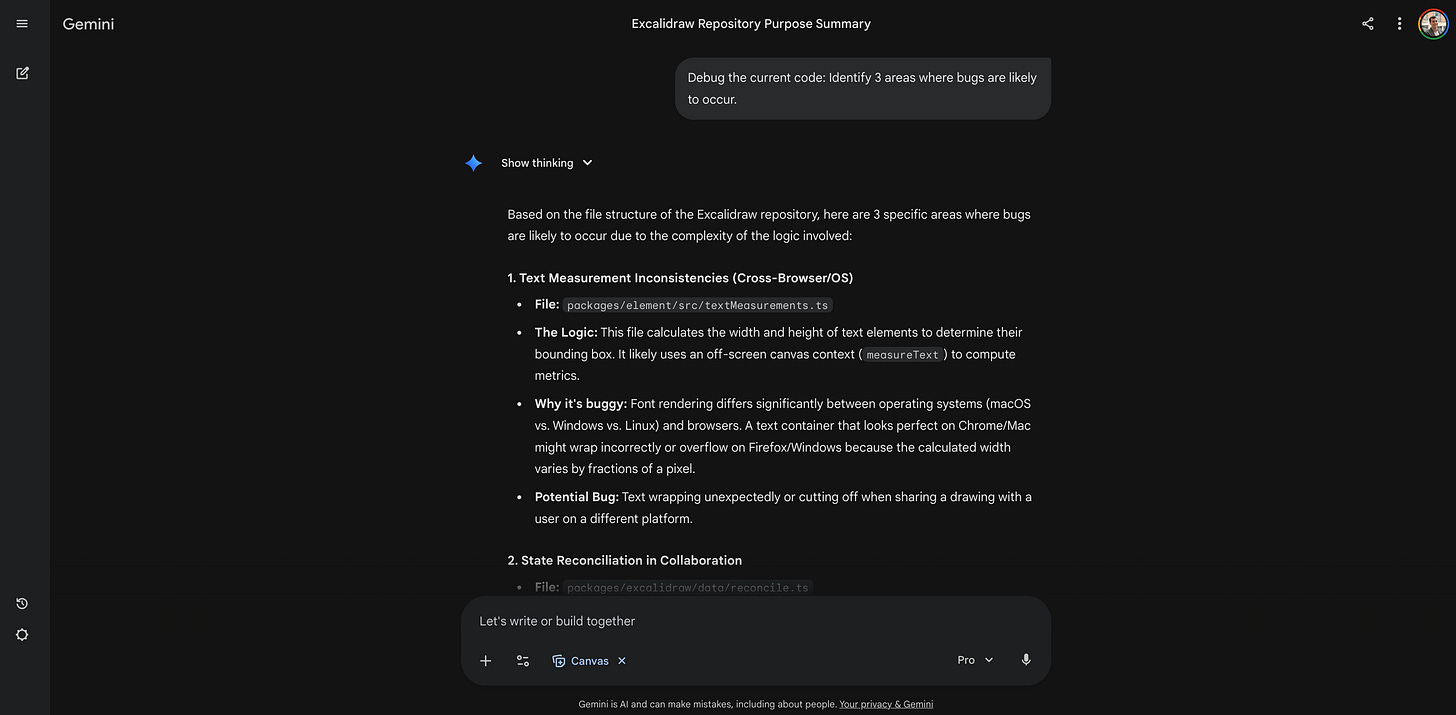
Task: Start a new chat with the compose icon
Action: click(x=22, y=72)
